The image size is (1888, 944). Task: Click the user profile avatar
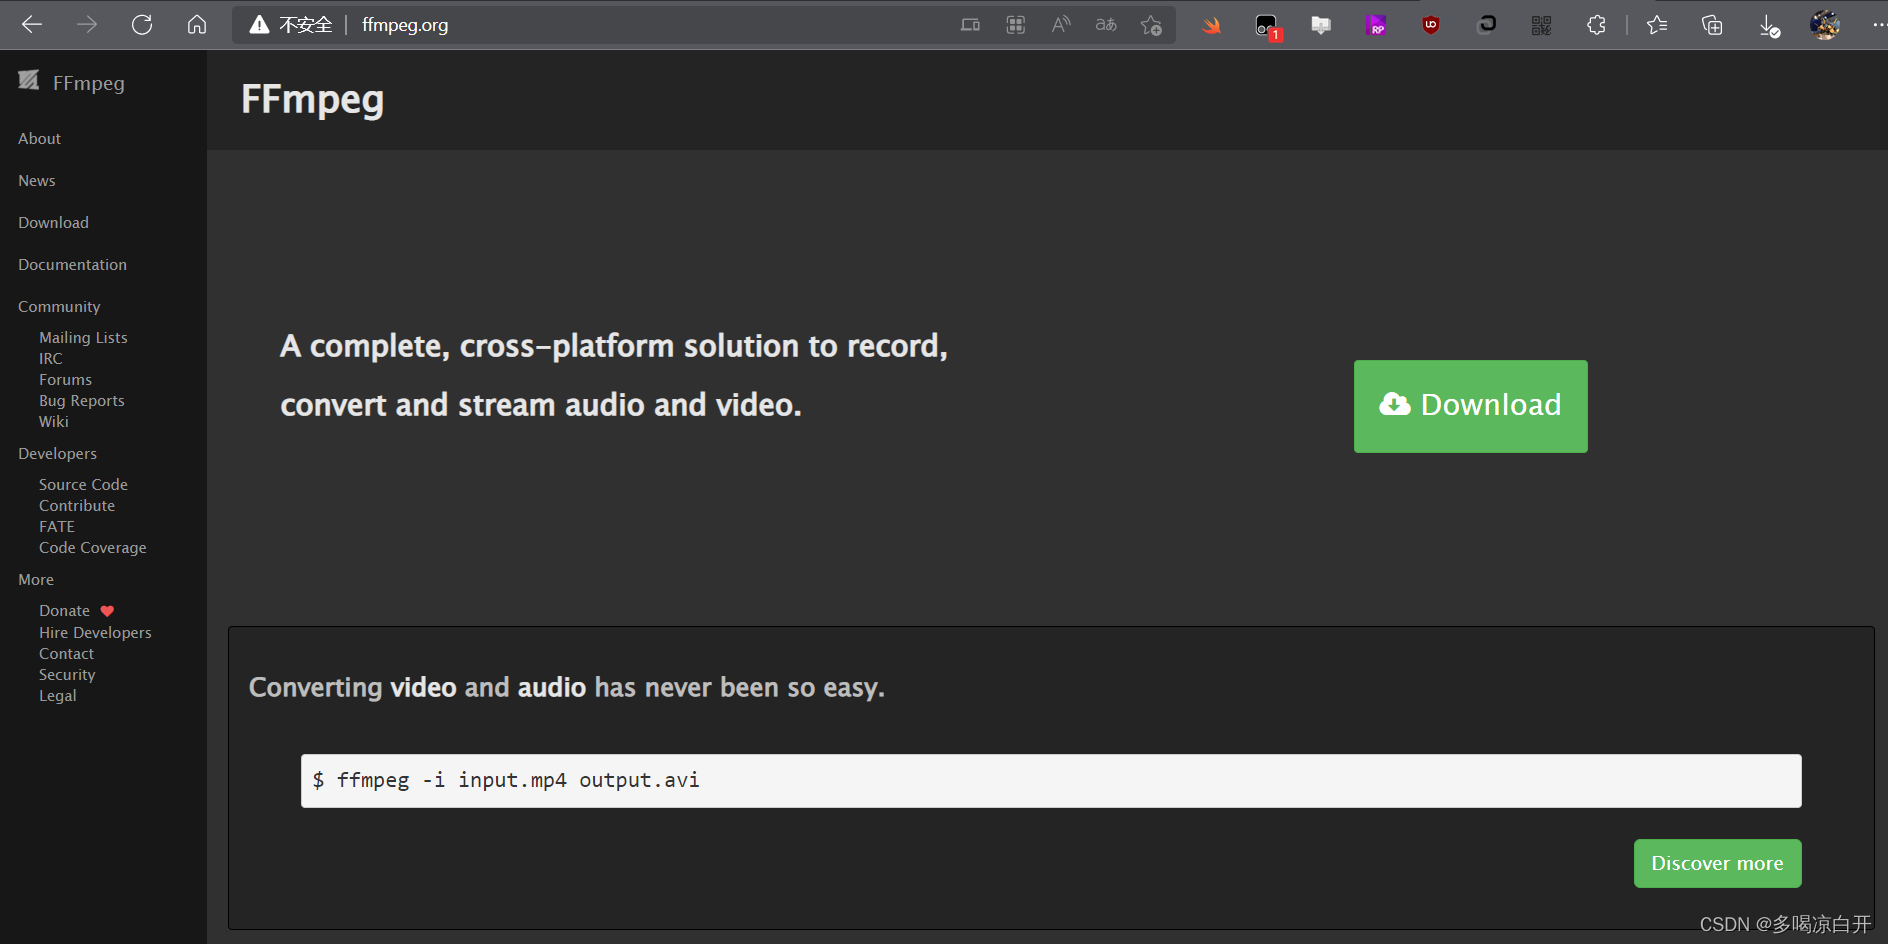(1825, 25)
